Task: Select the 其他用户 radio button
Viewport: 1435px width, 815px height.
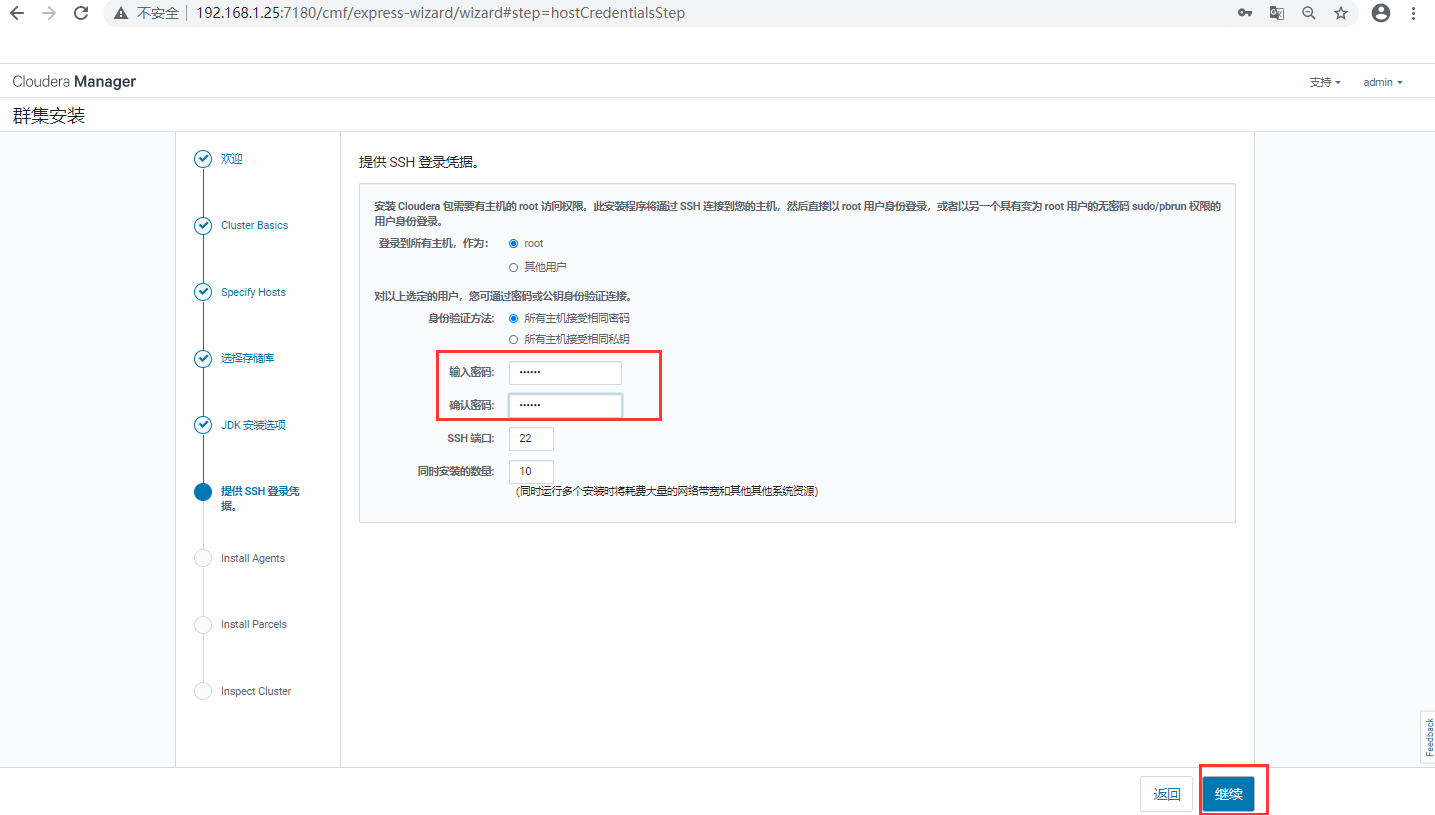Action: [x=514, y=267]
